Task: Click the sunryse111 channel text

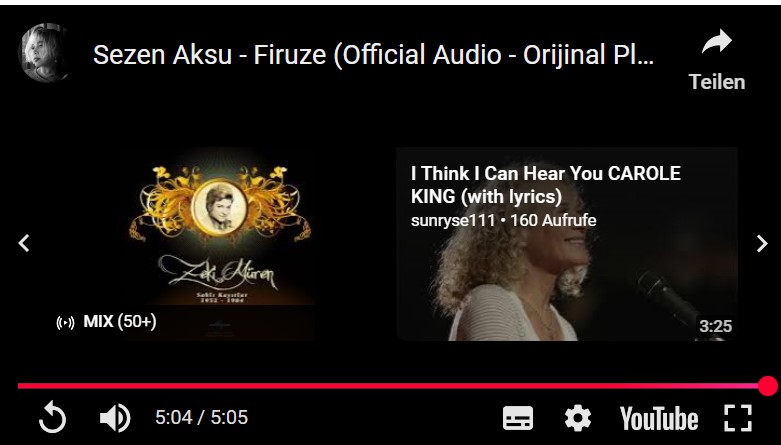Action: 453,220
